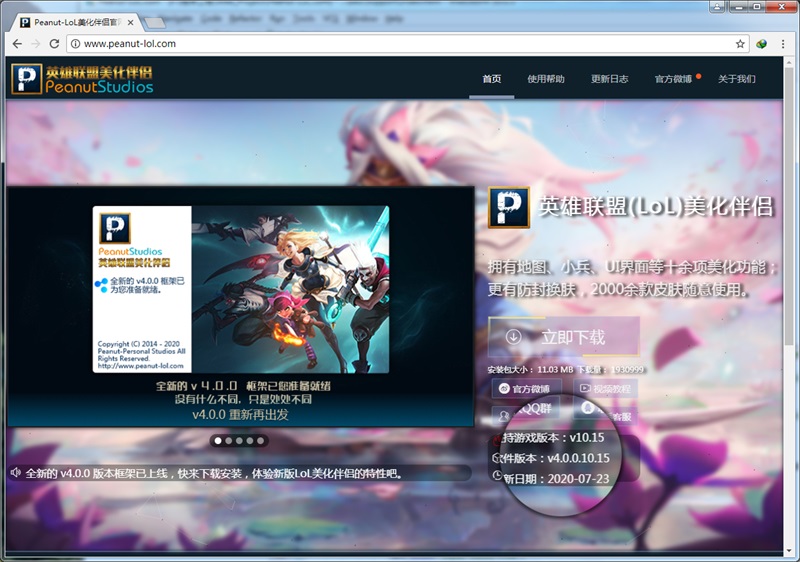The width and height of the screenshot is (800, 562).
Task: Click the speaker icon beside the announcement
Action: coord(16,473)
